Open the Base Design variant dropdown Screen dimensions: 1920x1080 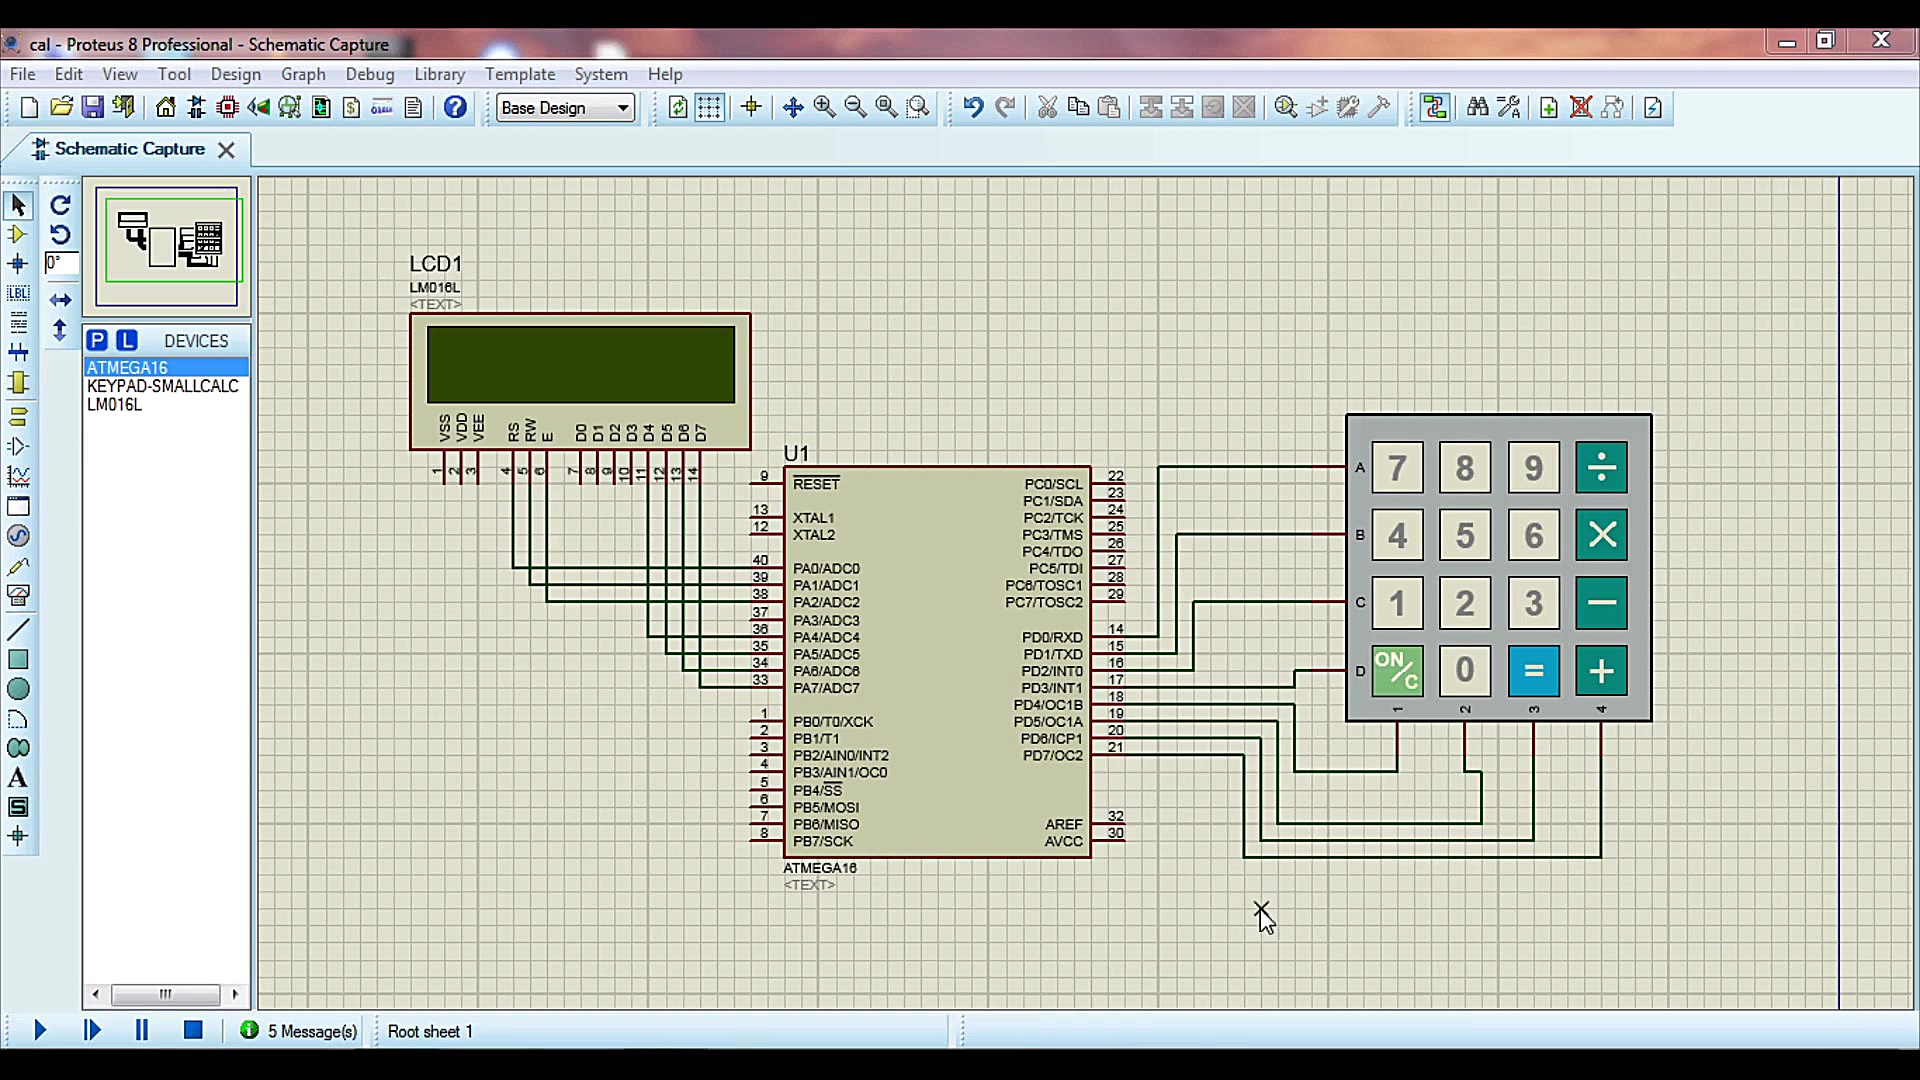566,107
